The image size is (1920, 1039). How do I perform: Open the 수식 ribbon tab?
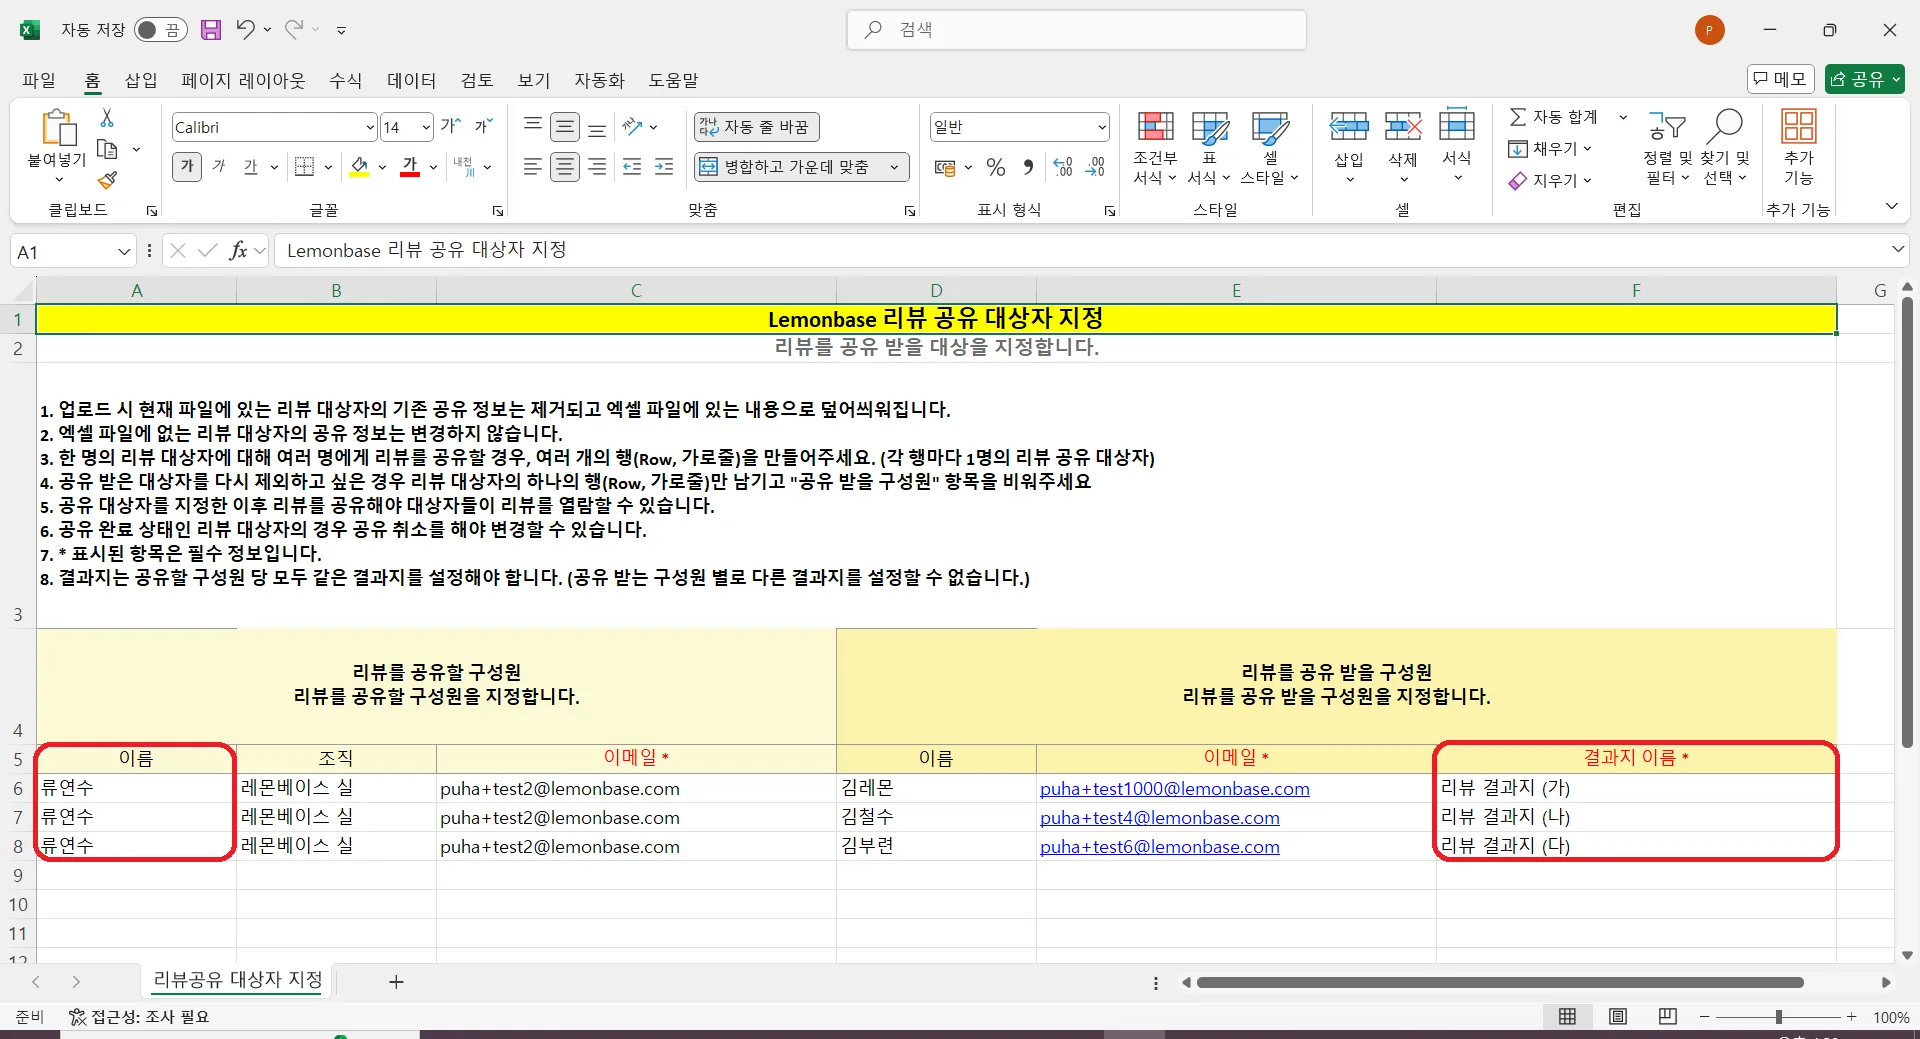[x=345, y=80]
